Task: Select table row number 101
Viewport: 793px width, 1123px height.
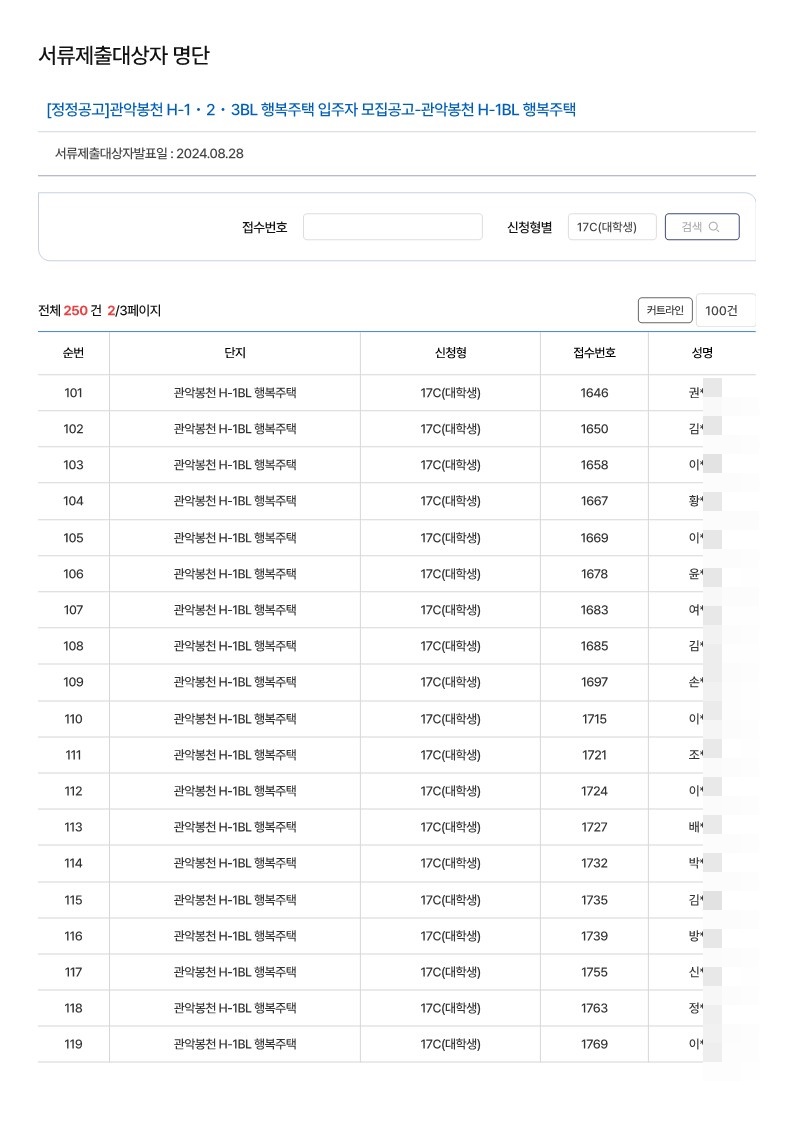Action: 72,392
